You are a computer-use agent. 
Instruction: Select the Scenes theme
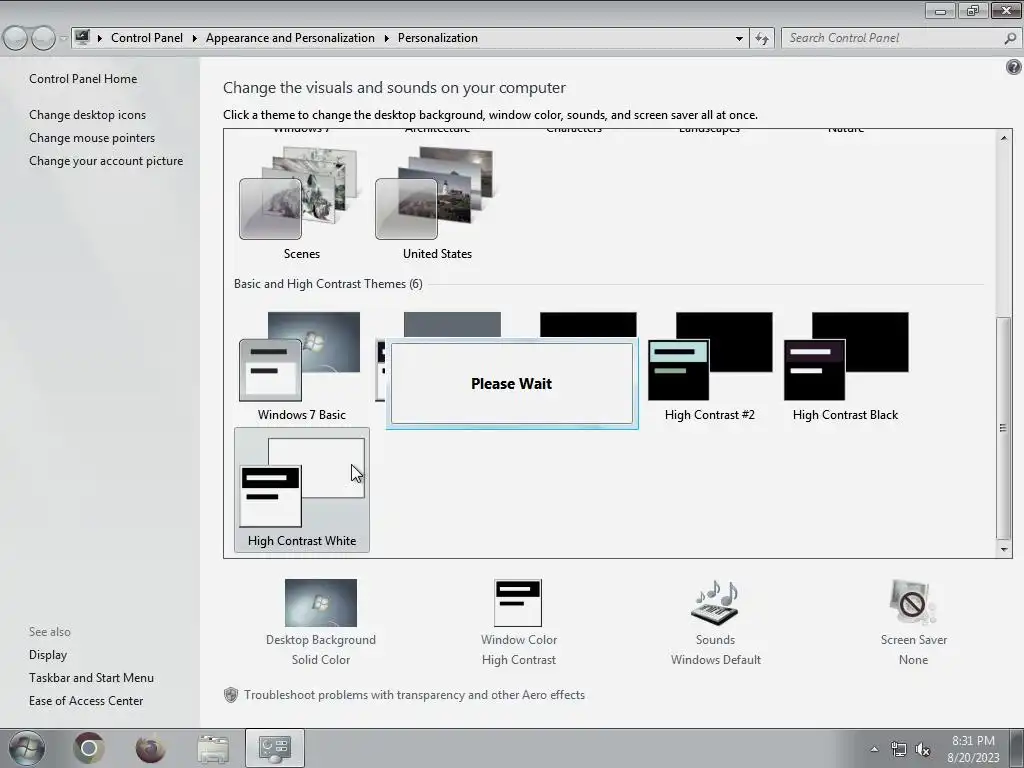pos(301,203)
